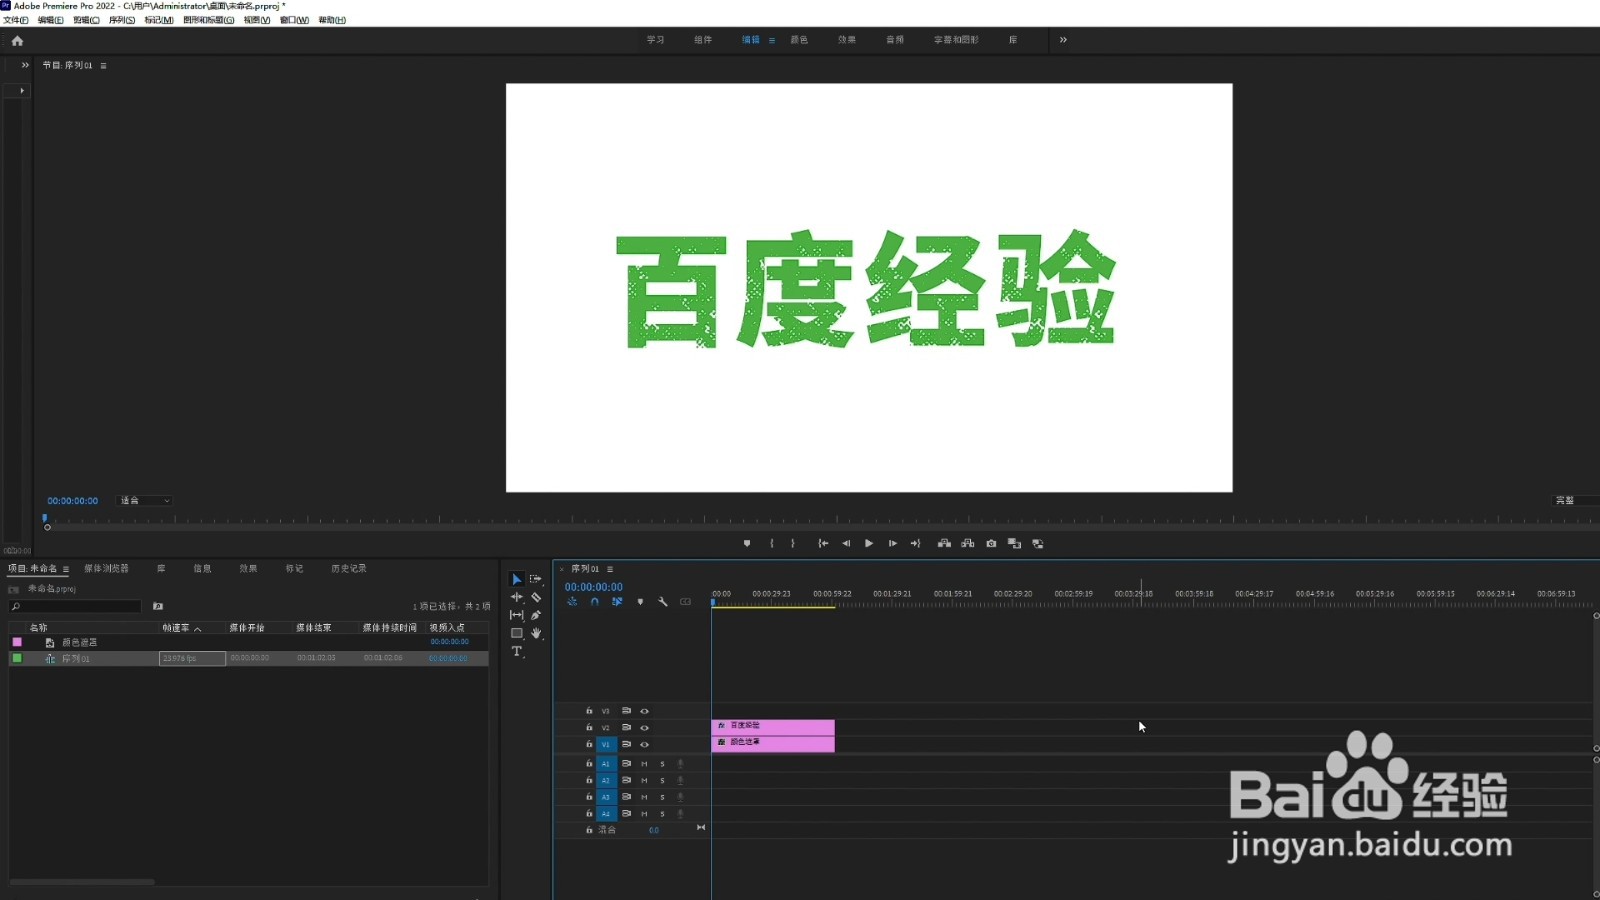Solo audio track A2
Screen dimensions: 1600x900
coord(662,781)
